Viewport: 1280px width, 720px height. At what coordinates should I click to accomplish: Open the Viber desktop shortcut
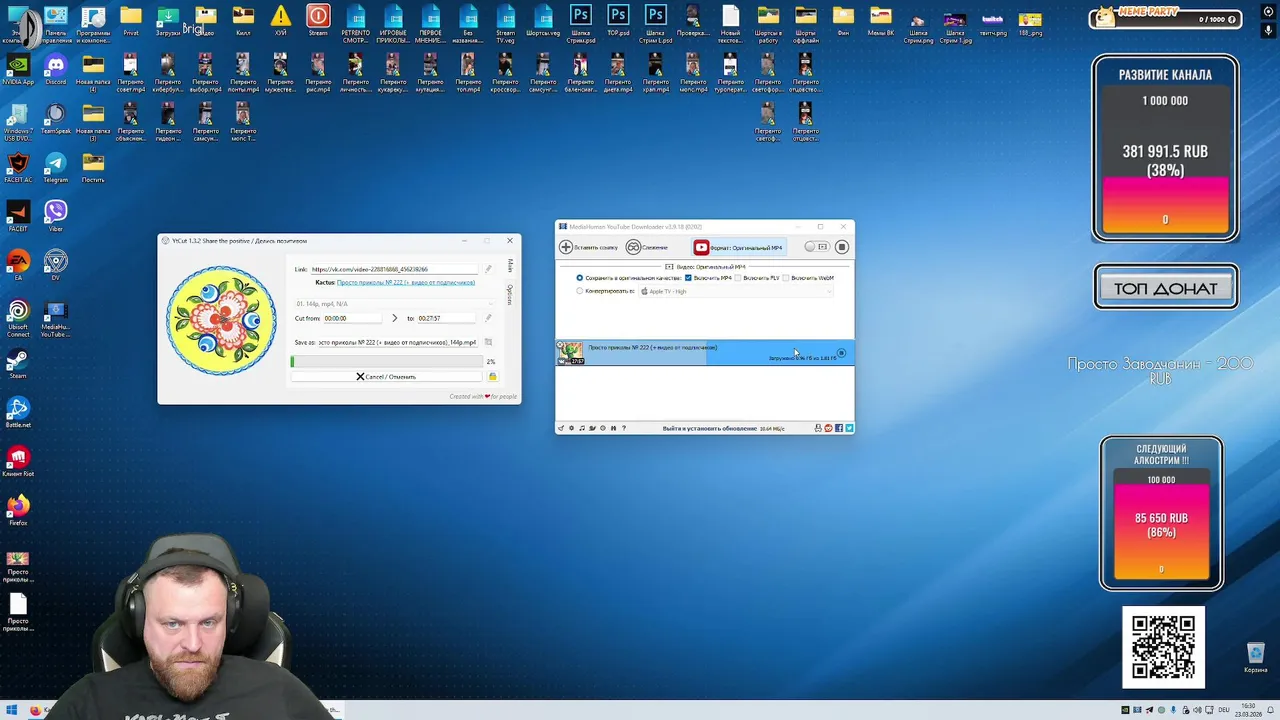(56, 215)
